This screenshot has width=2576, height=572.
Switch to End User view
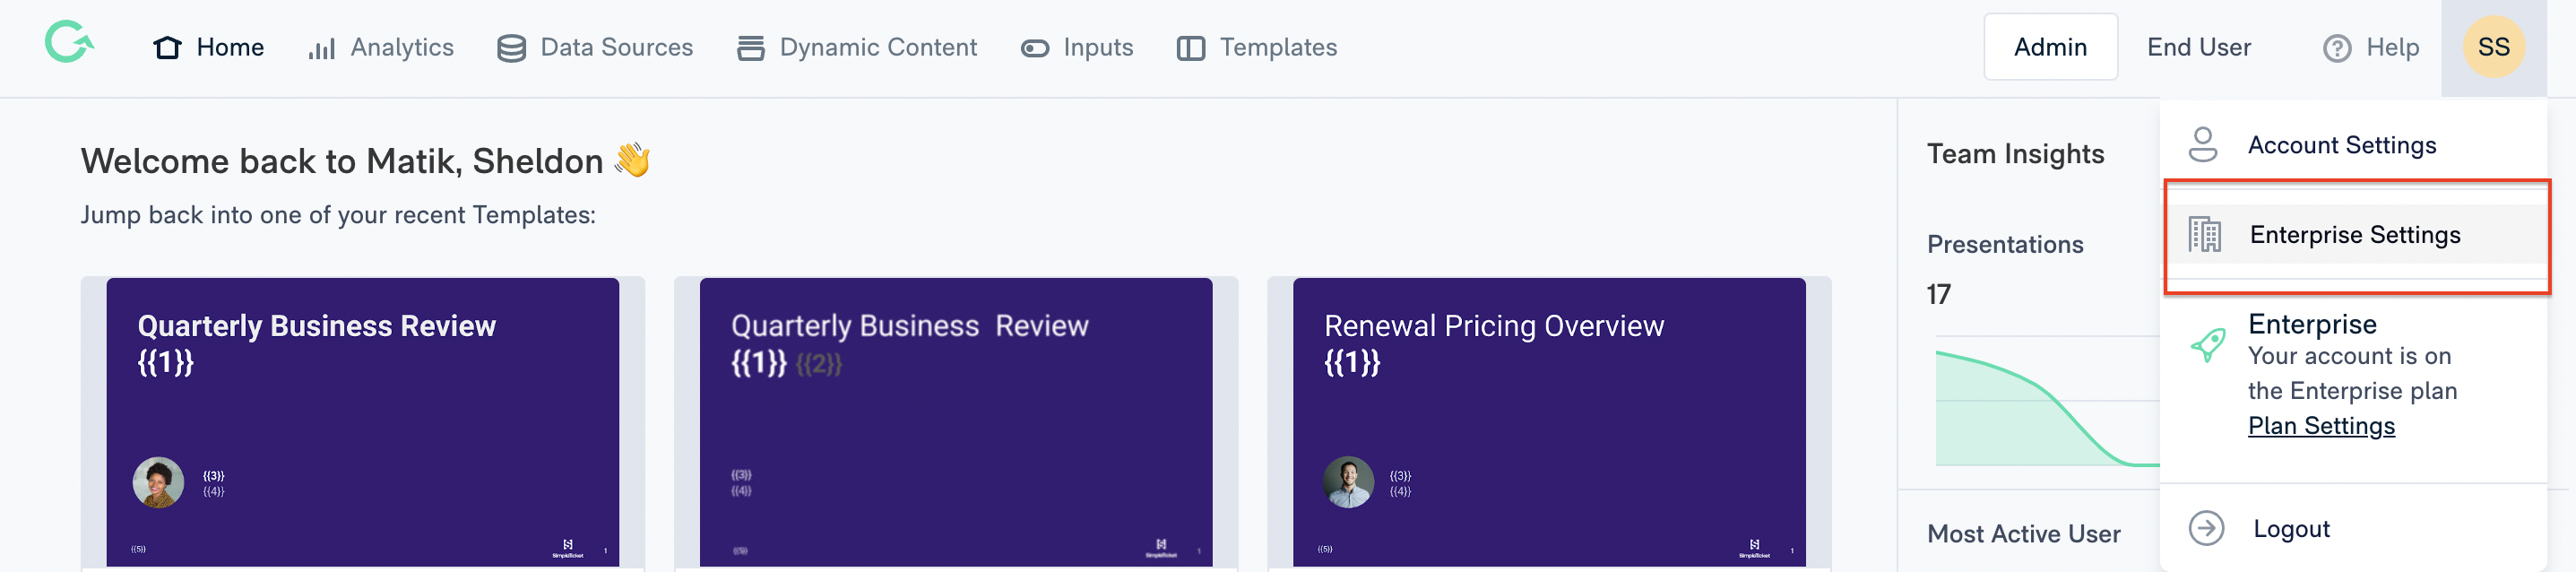(2198, 47)
